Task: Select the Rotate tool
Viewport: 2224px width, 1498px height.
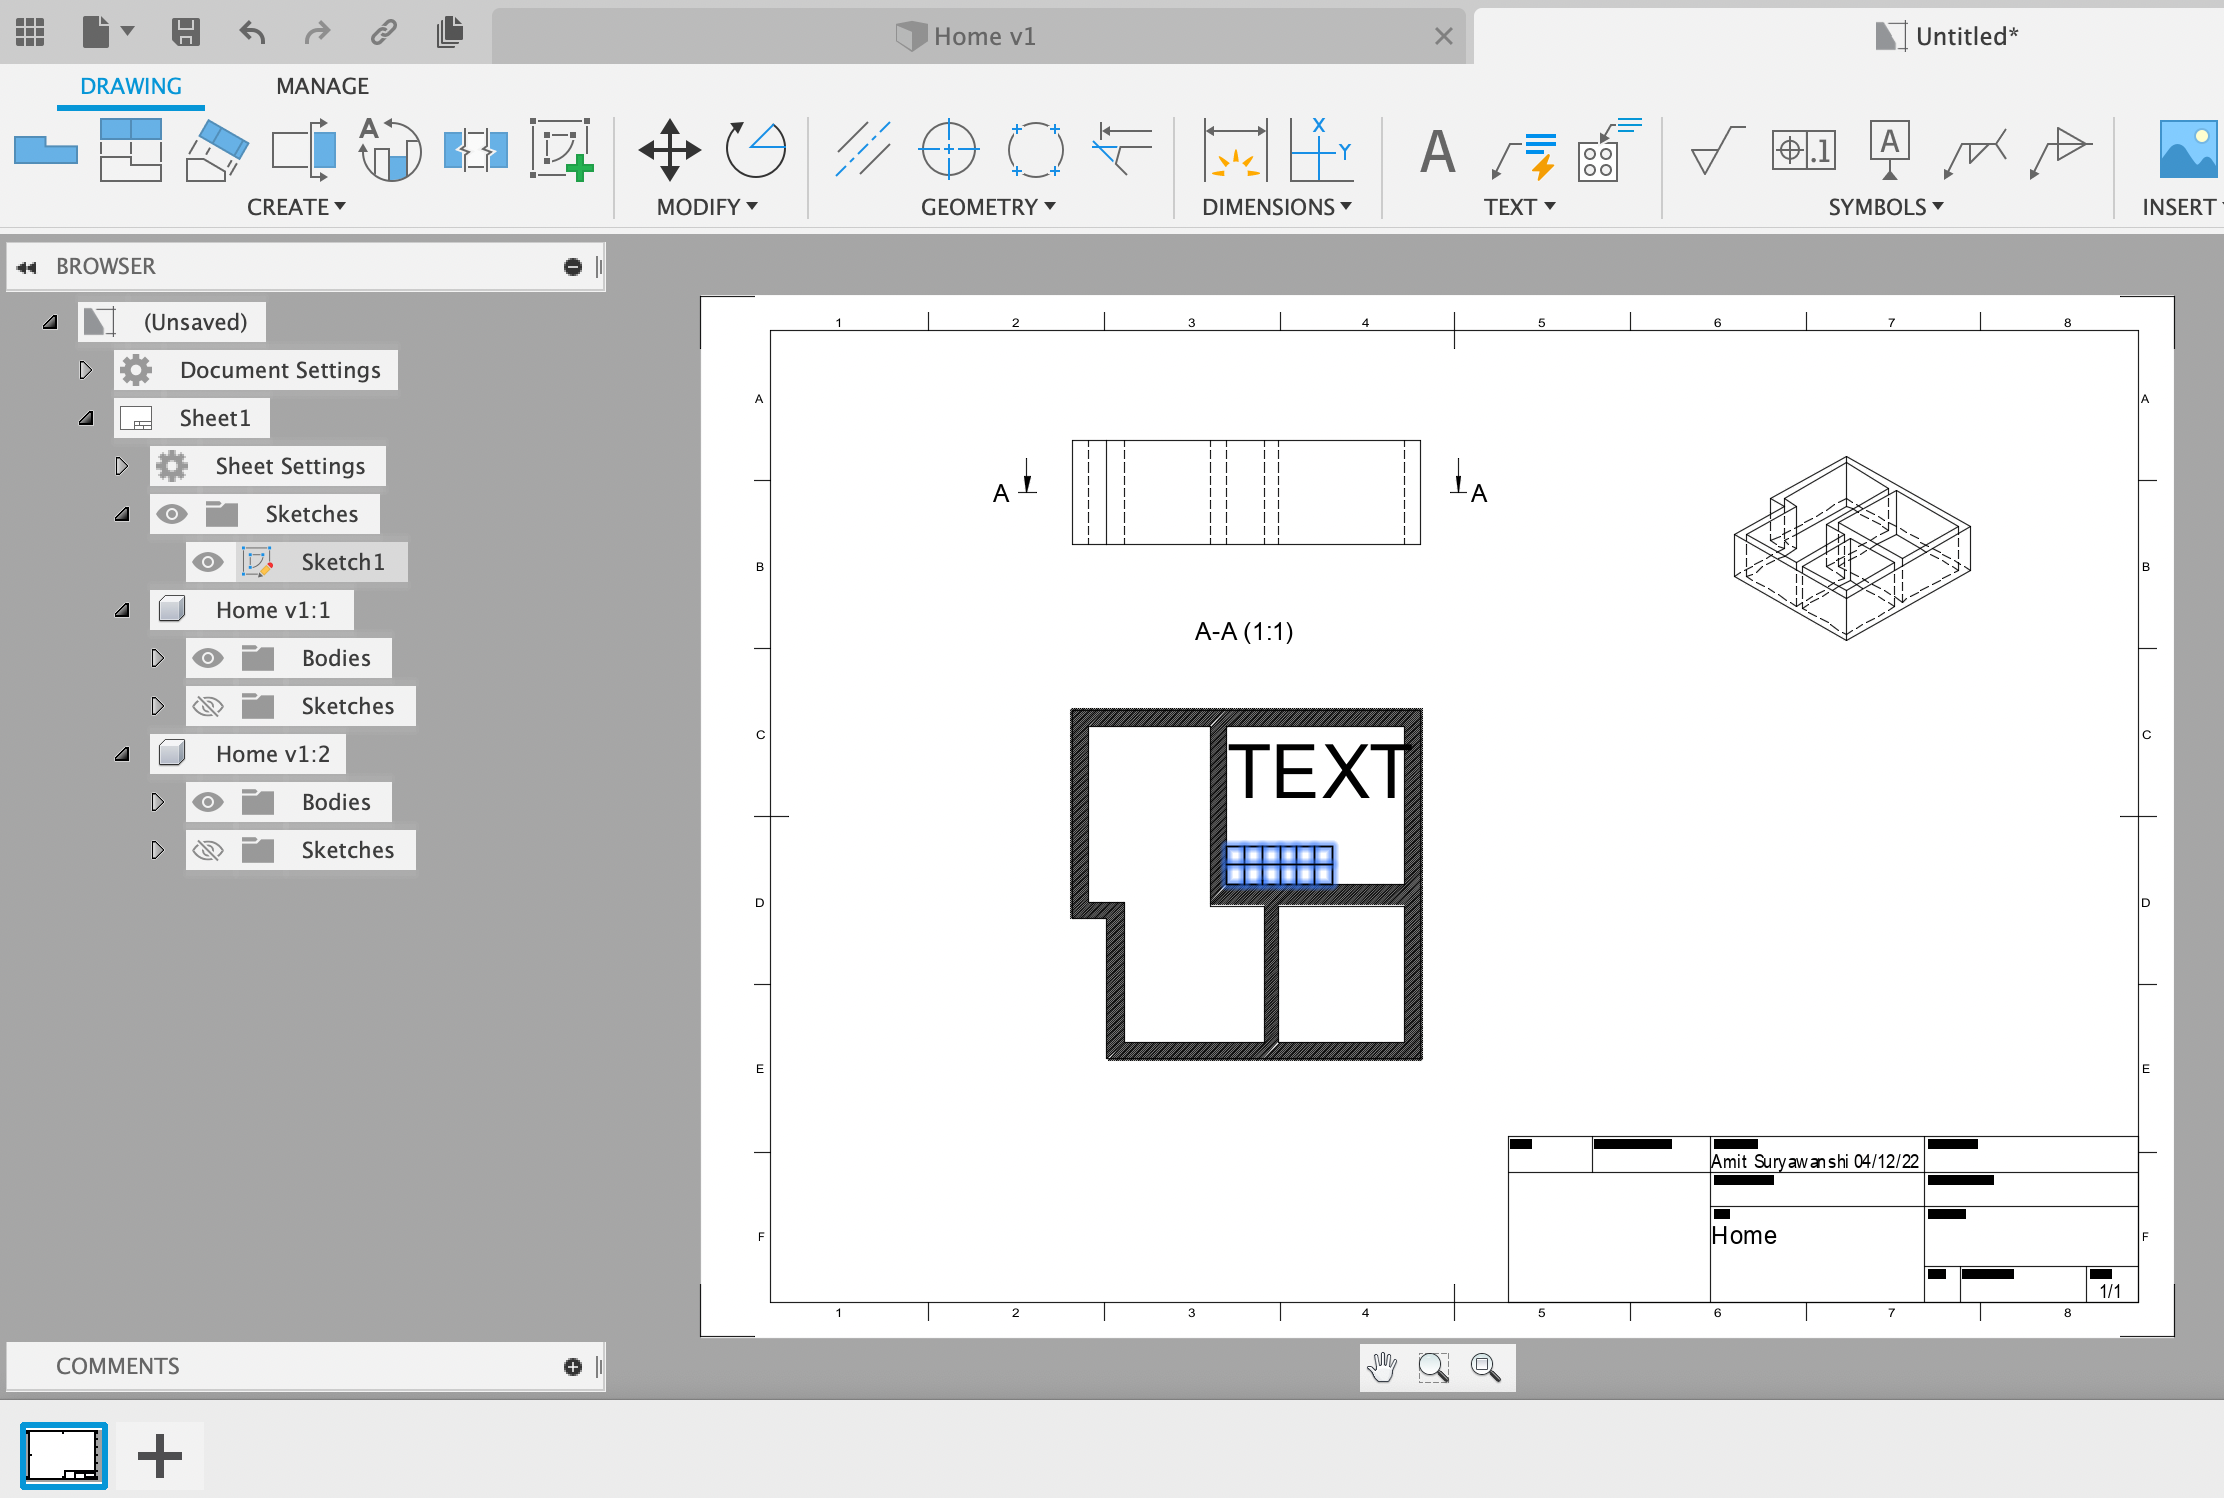Action: click(755, 150)
